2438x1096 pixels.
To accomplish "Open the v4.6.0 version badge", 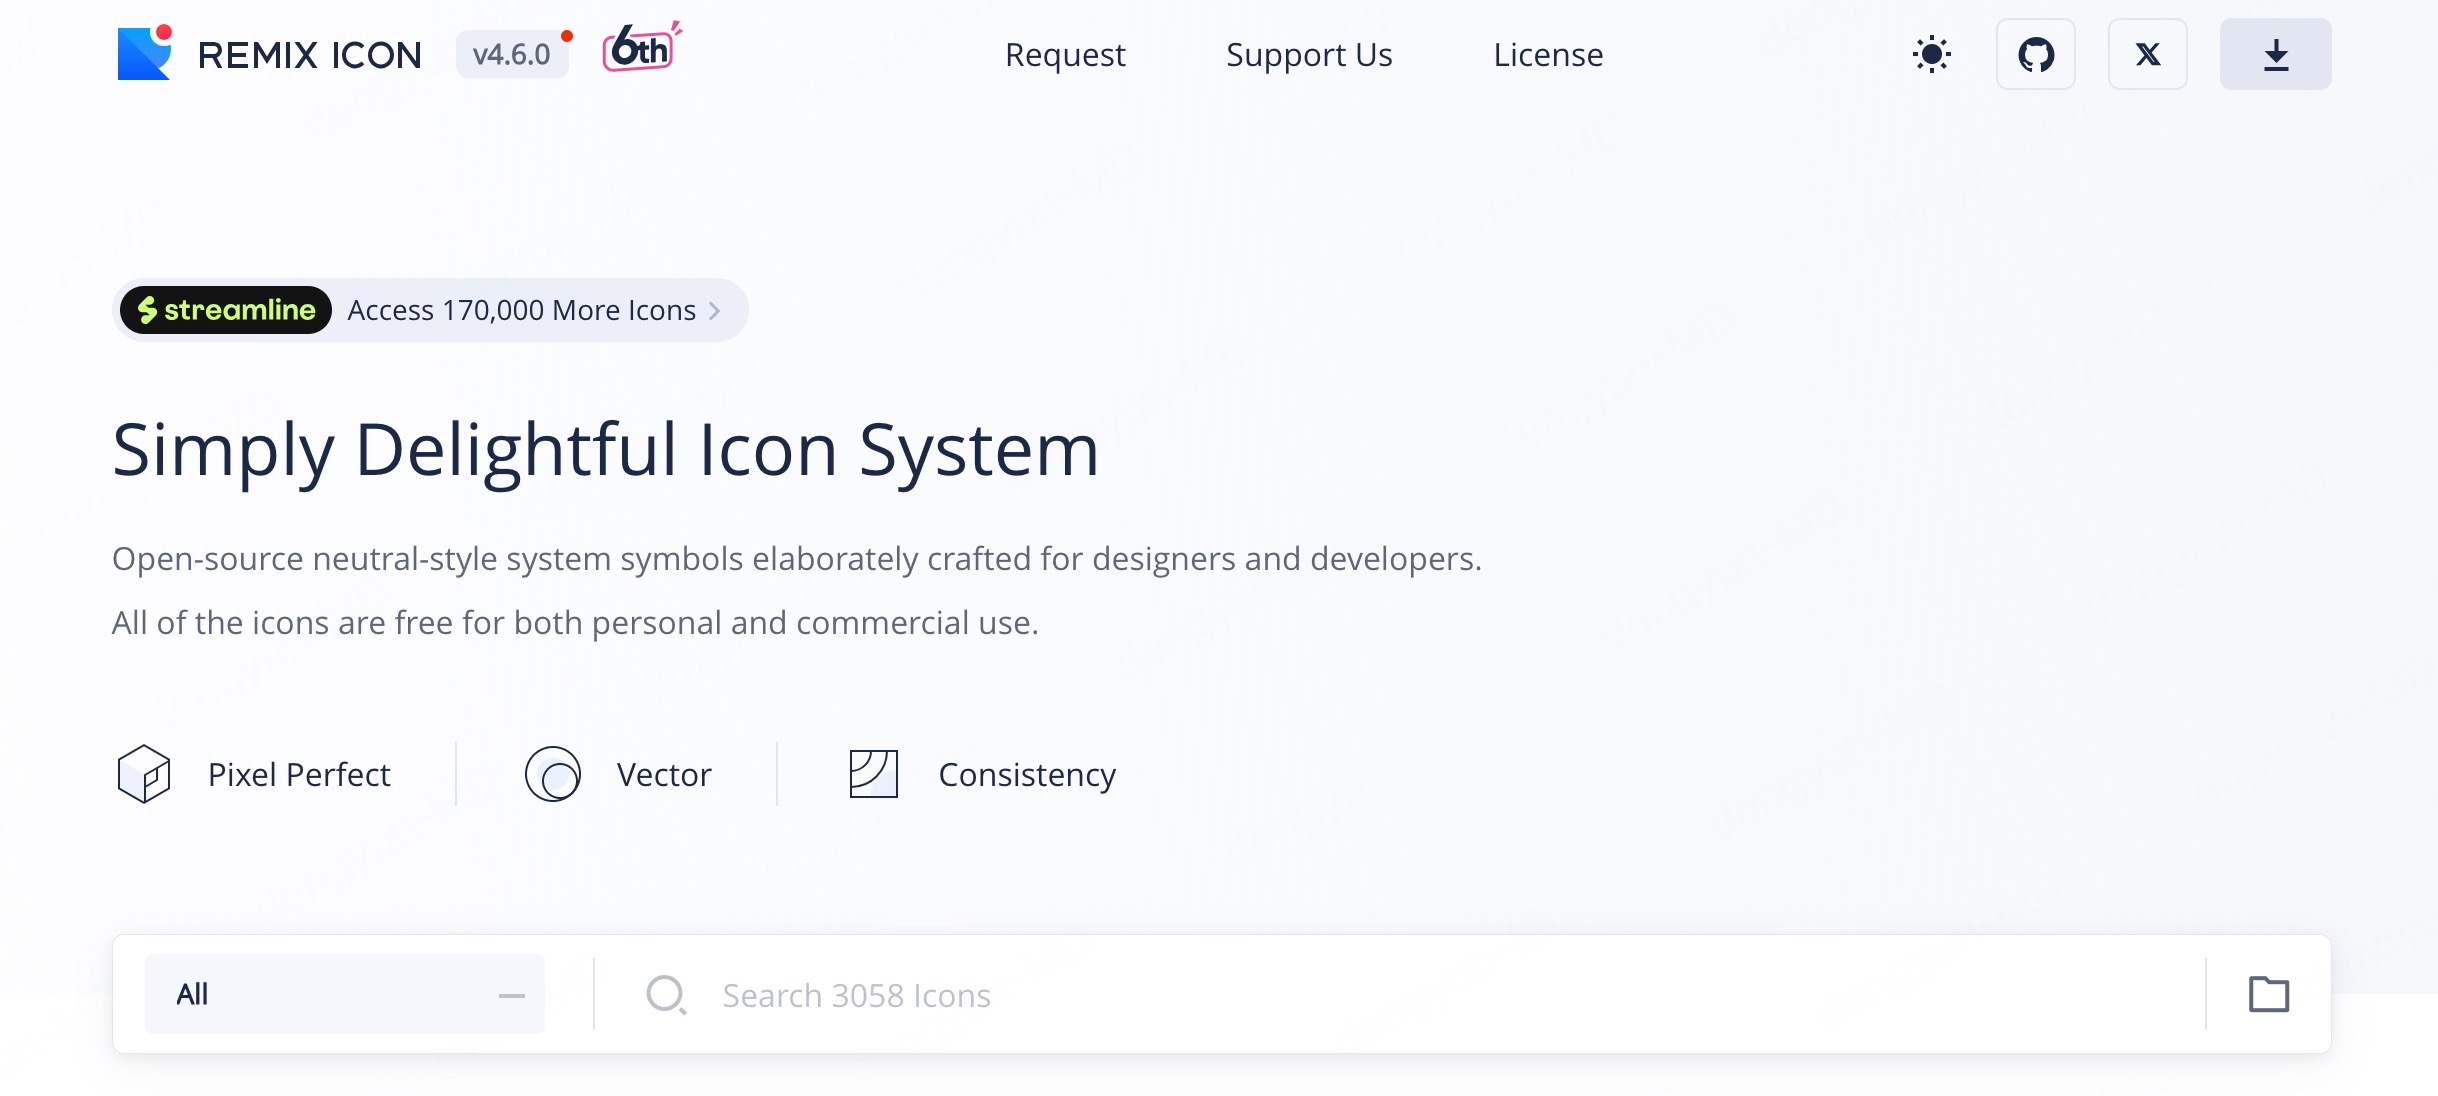I will [x=512, y=54].
